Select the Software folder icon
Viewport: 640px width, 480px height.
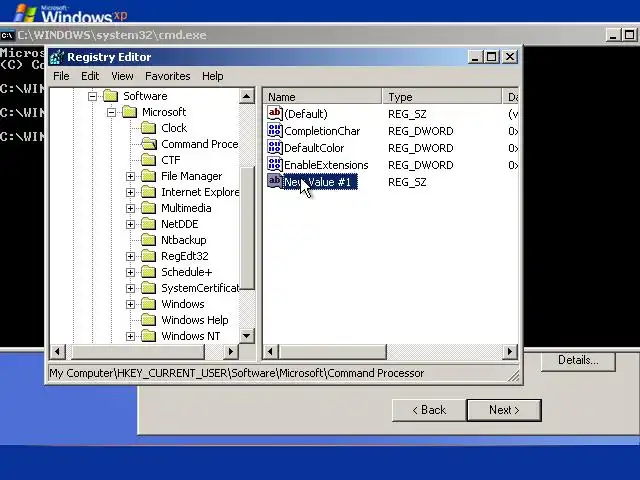pyautogui.click(x=111, y=96)
